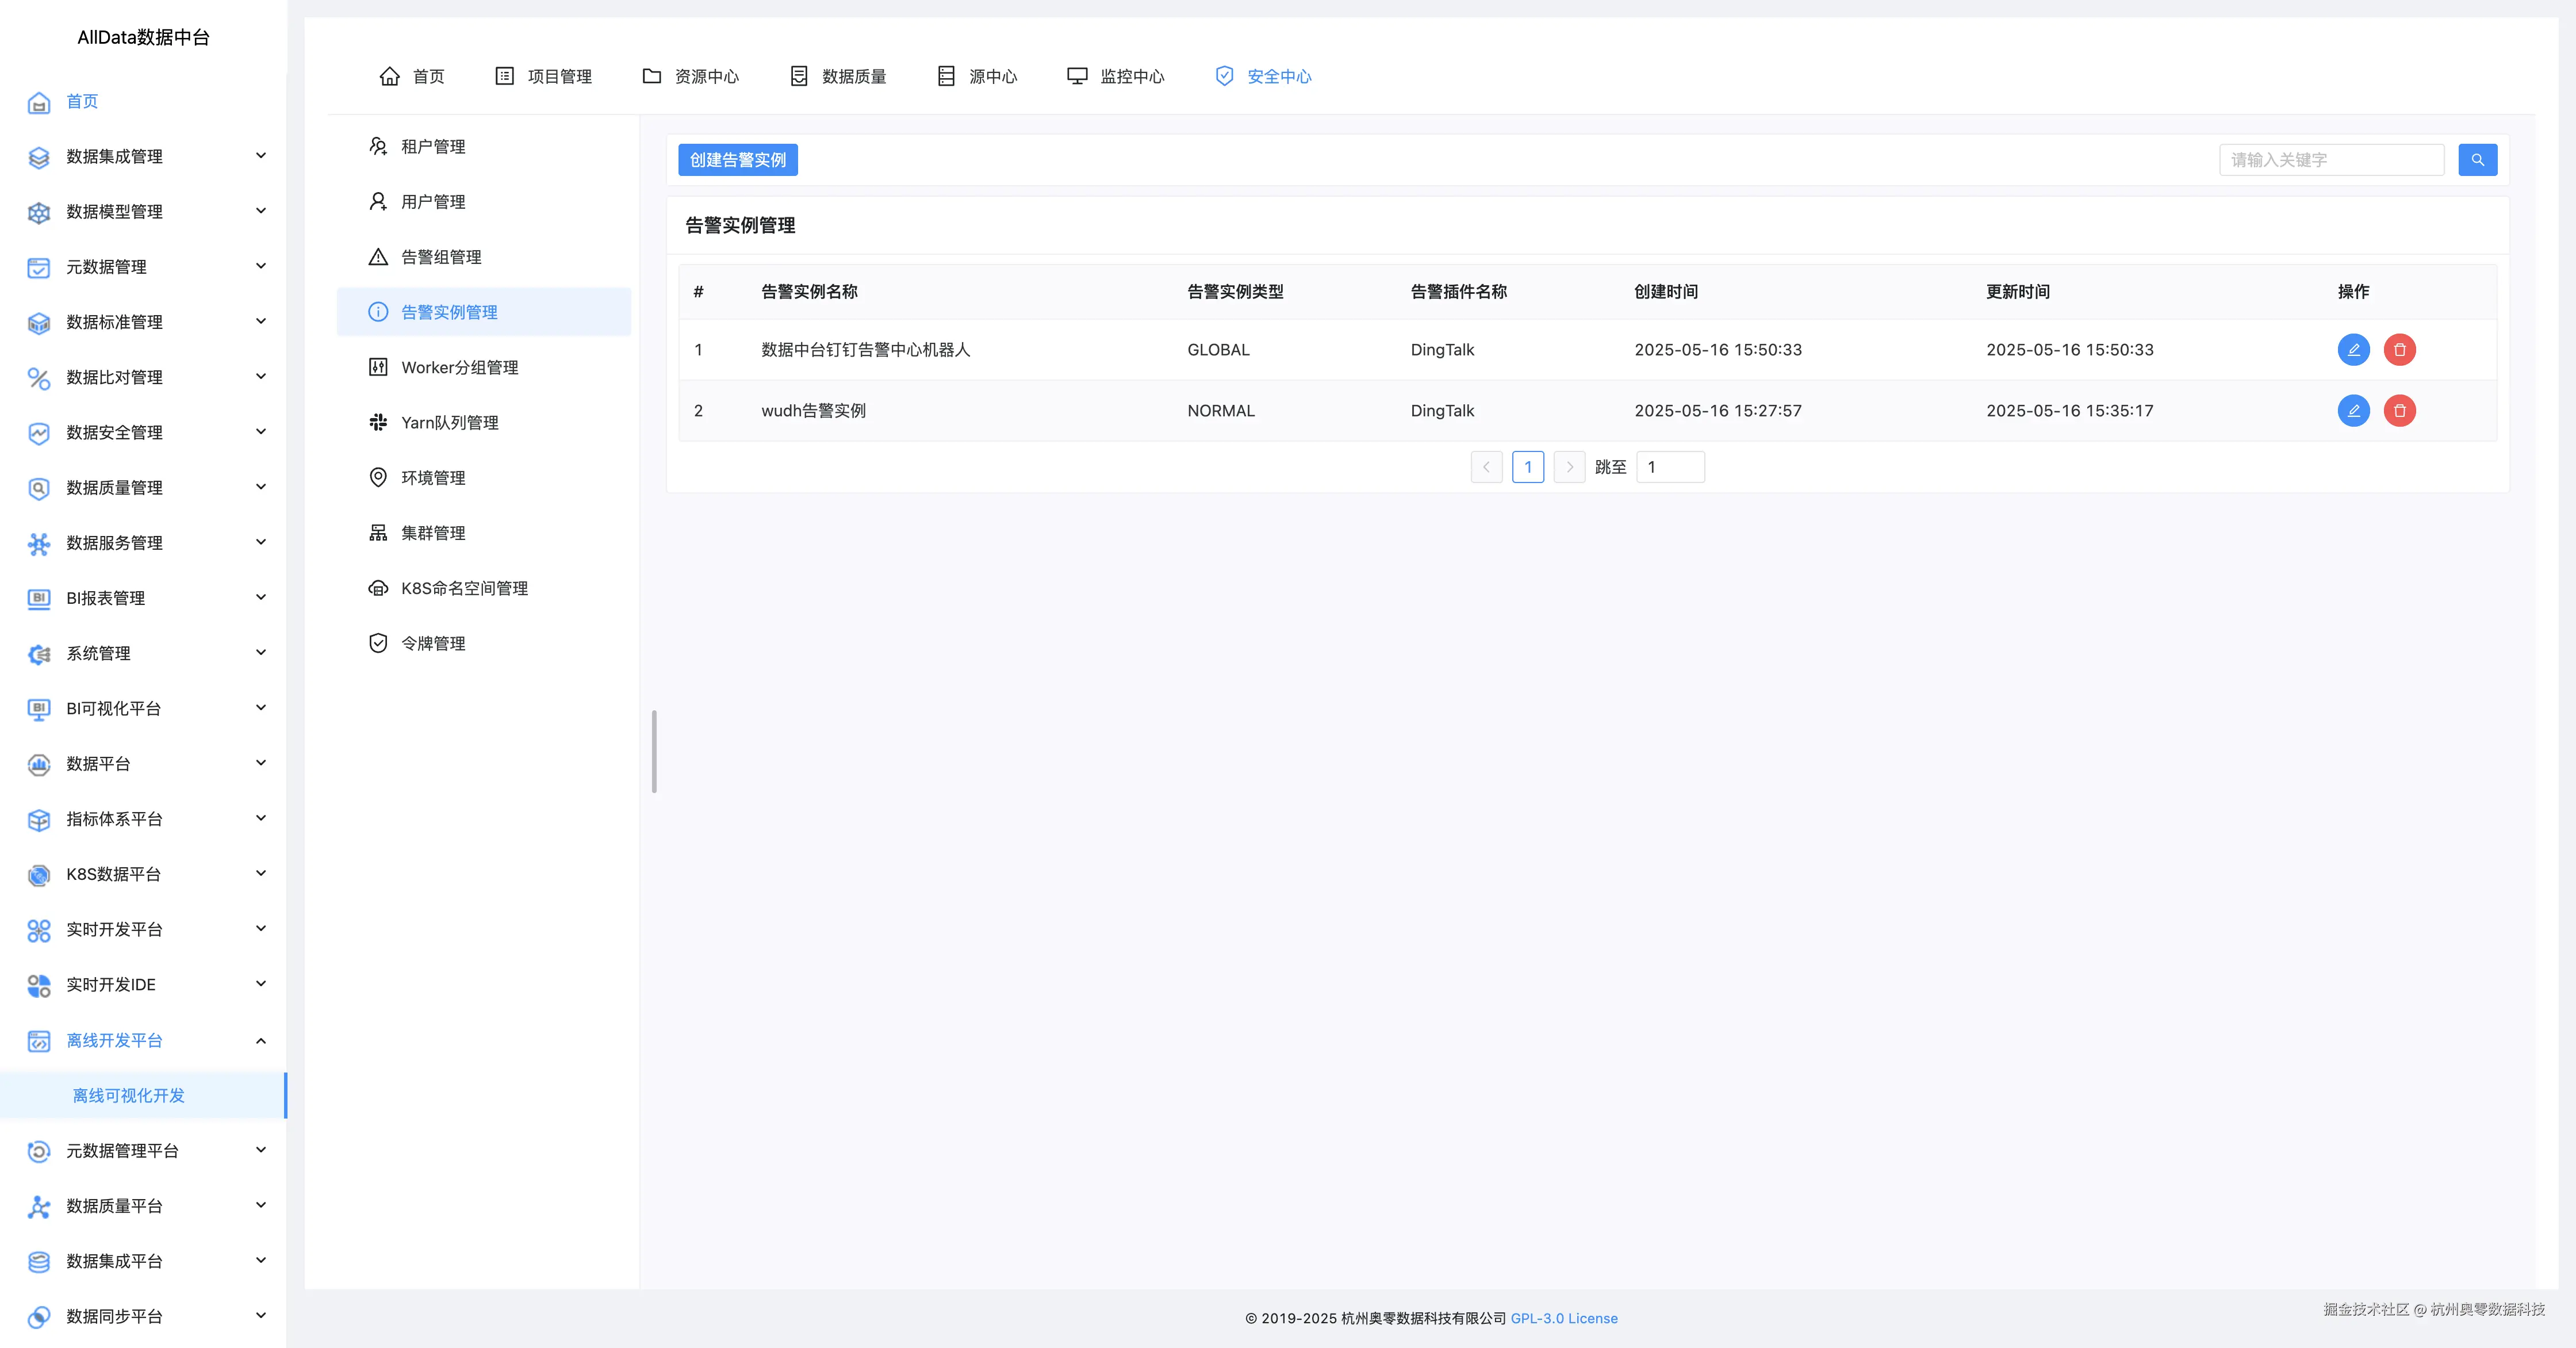Select 告警组管理 warning icon
The image size is (2576, 1348).
pyautogui.click(x=378, y=256)
